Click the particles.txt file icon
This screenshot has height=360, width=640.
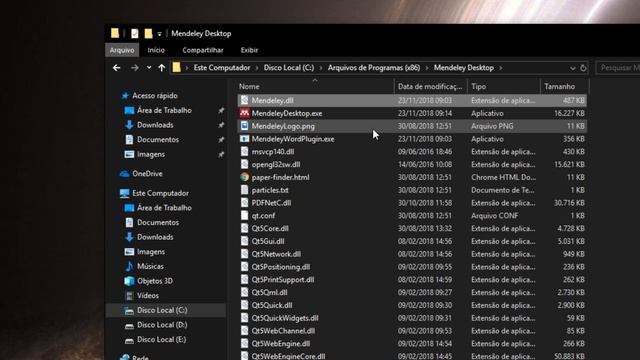[x=244, y=190]
